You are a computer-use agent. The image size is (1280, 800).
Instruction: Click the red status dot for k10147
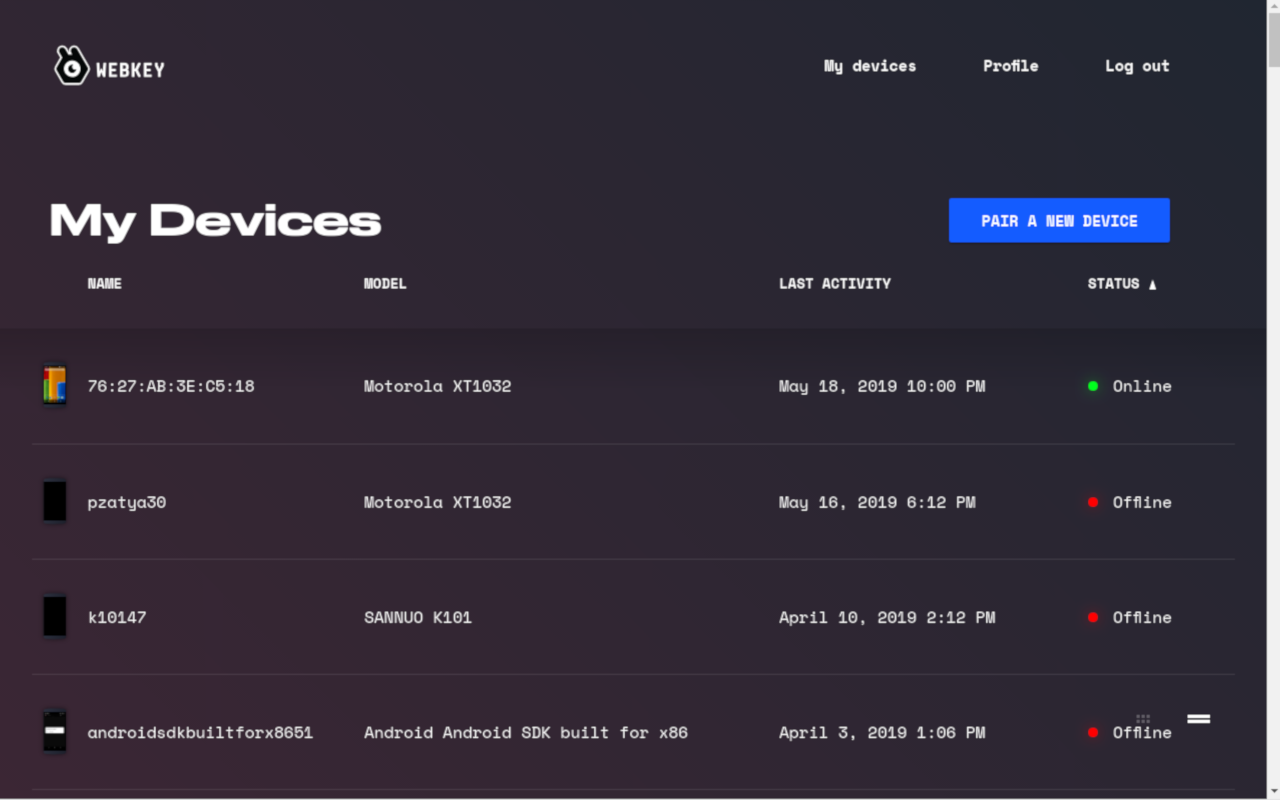tap(1093, 617)
